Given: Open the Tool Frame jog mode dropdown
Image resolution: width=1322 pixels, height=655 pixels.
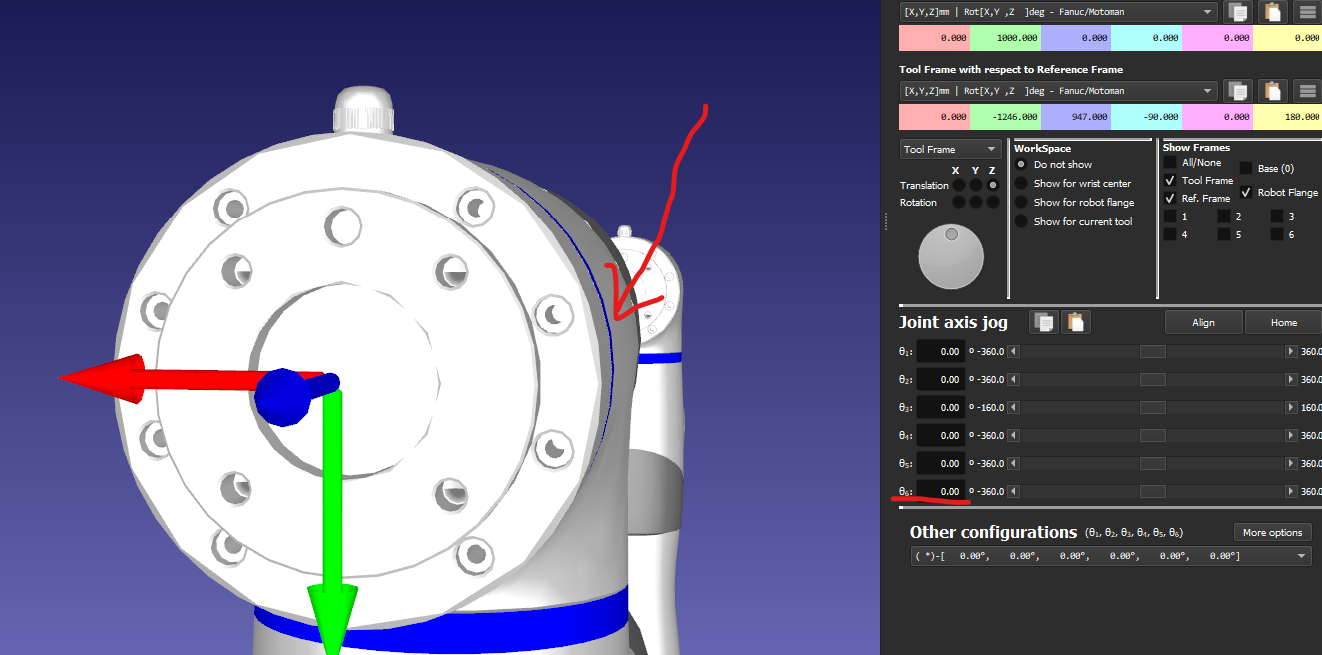Looking at the screenshot, I should 950,149.
